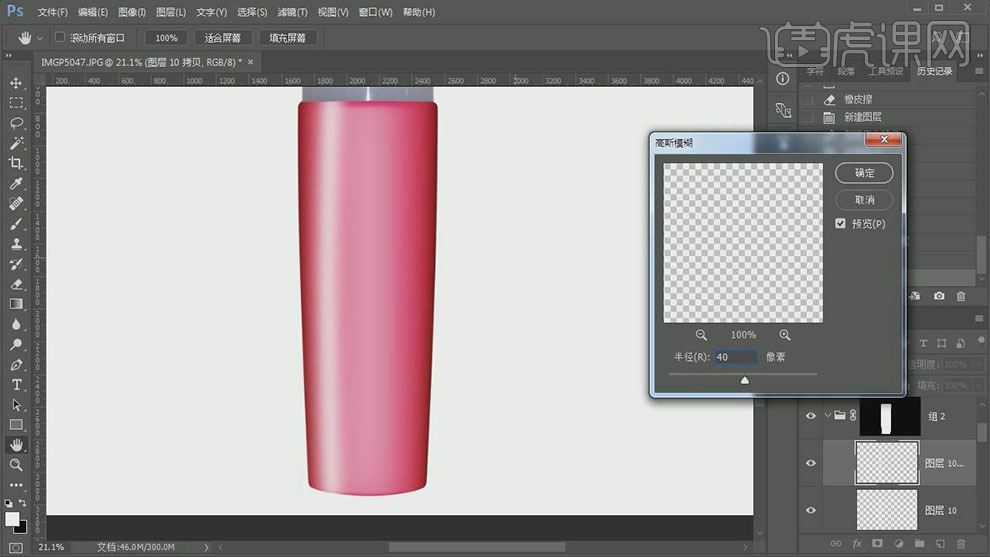
Task: Click 确定 in Gaussian Blur dialog
Action: point(864,173)
